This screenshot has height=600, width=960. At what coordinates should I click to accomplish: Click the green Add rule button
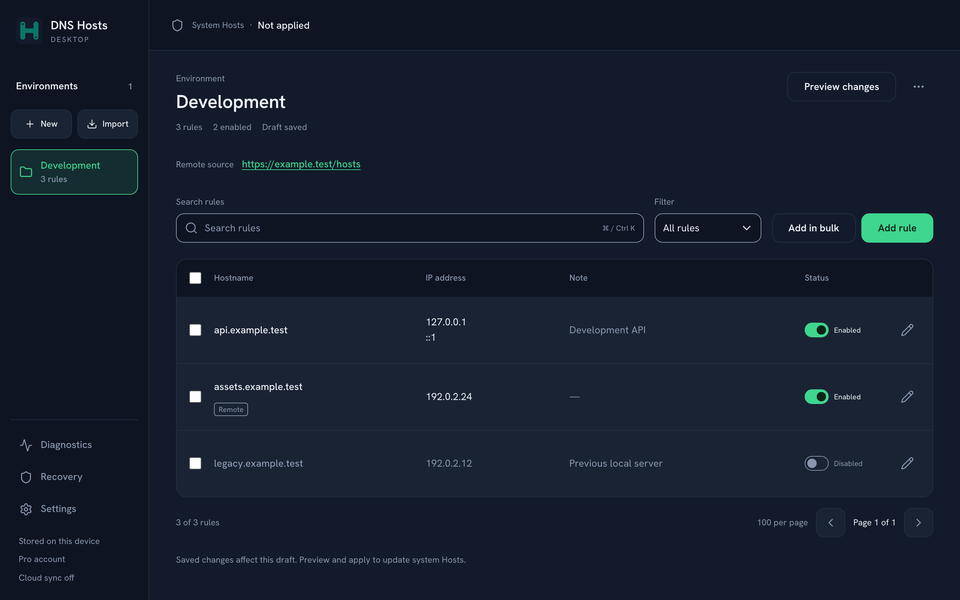point(897,228)
